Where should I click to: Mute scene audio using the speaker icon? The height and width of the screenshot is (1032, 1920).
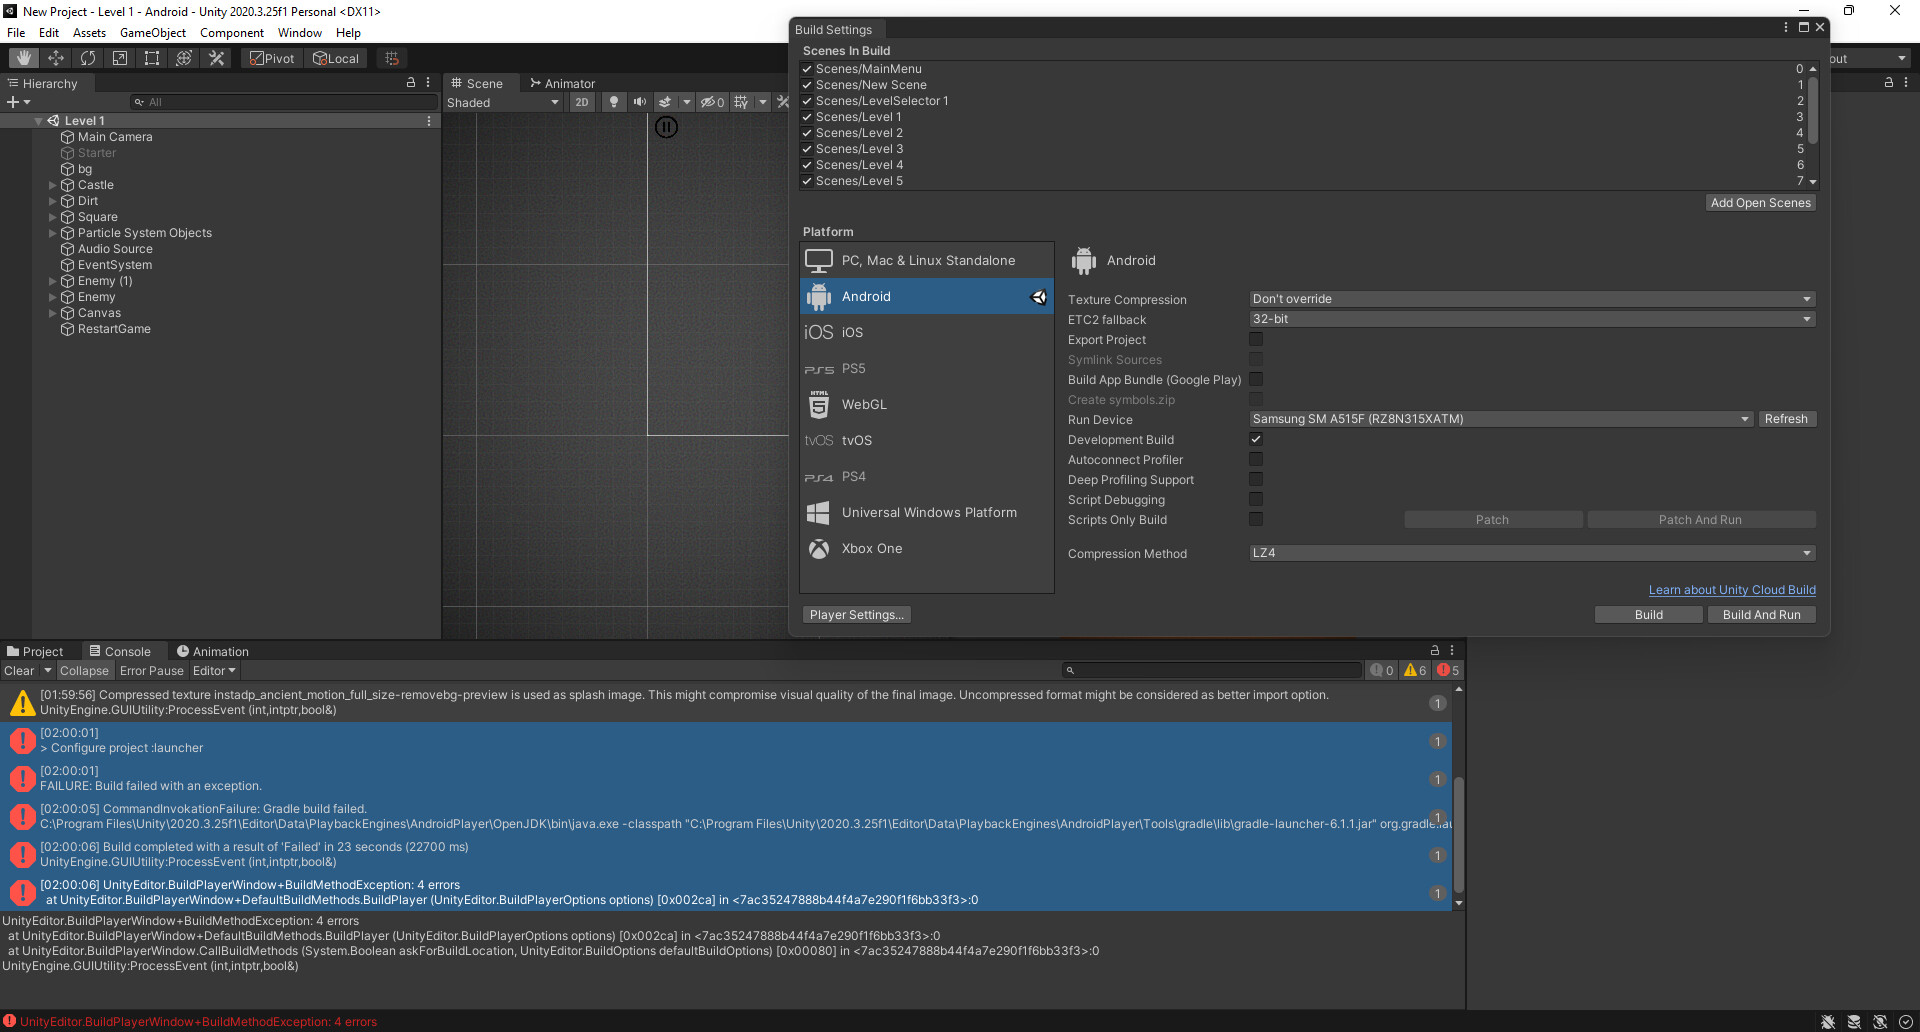click(x=641, y=102)
